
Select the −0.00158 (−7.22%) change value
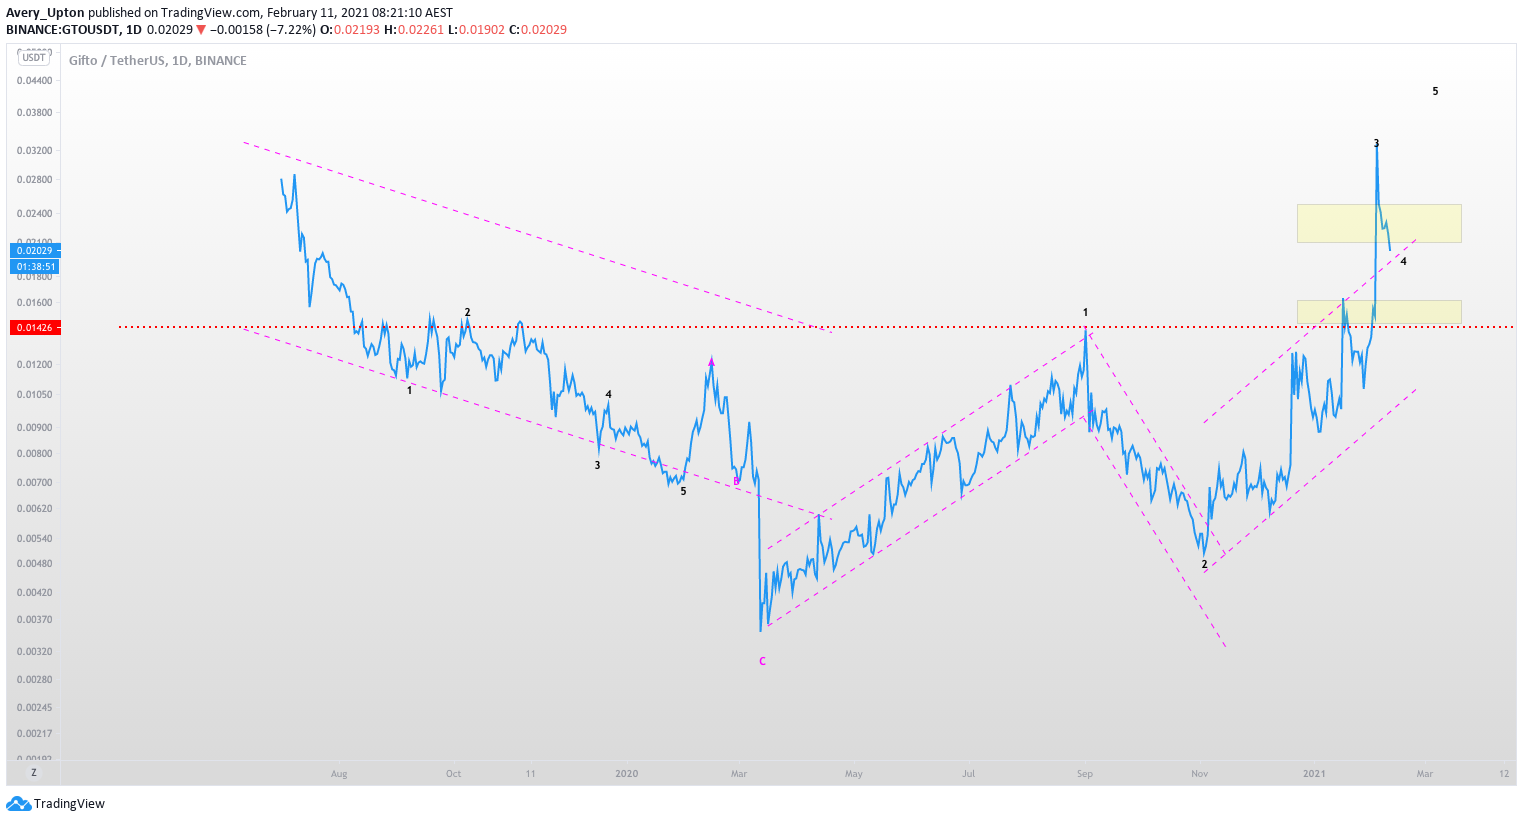(x=262, y=30)
